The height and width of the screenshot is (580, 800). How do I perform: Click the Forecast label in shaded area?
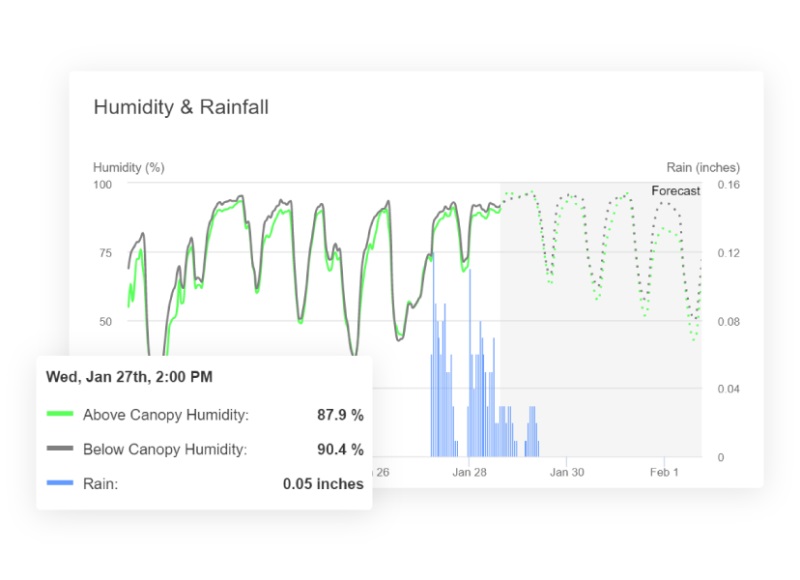pyautogui.click(x=676, y=191)
